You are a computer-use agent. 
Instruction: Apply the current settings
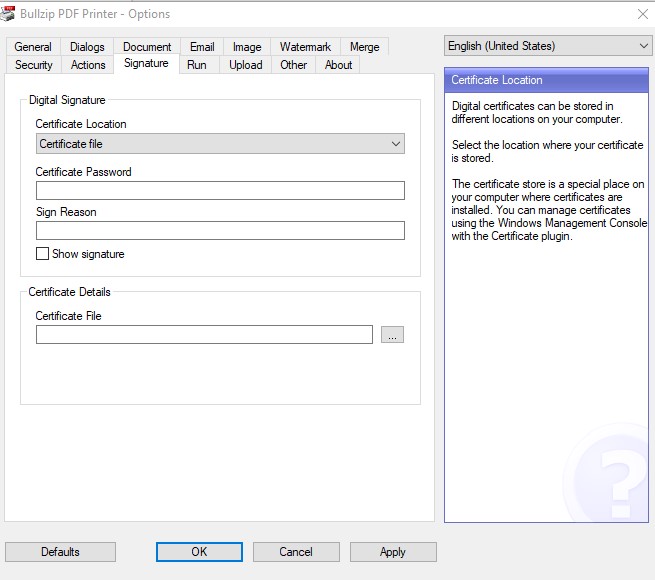point(393,552)
